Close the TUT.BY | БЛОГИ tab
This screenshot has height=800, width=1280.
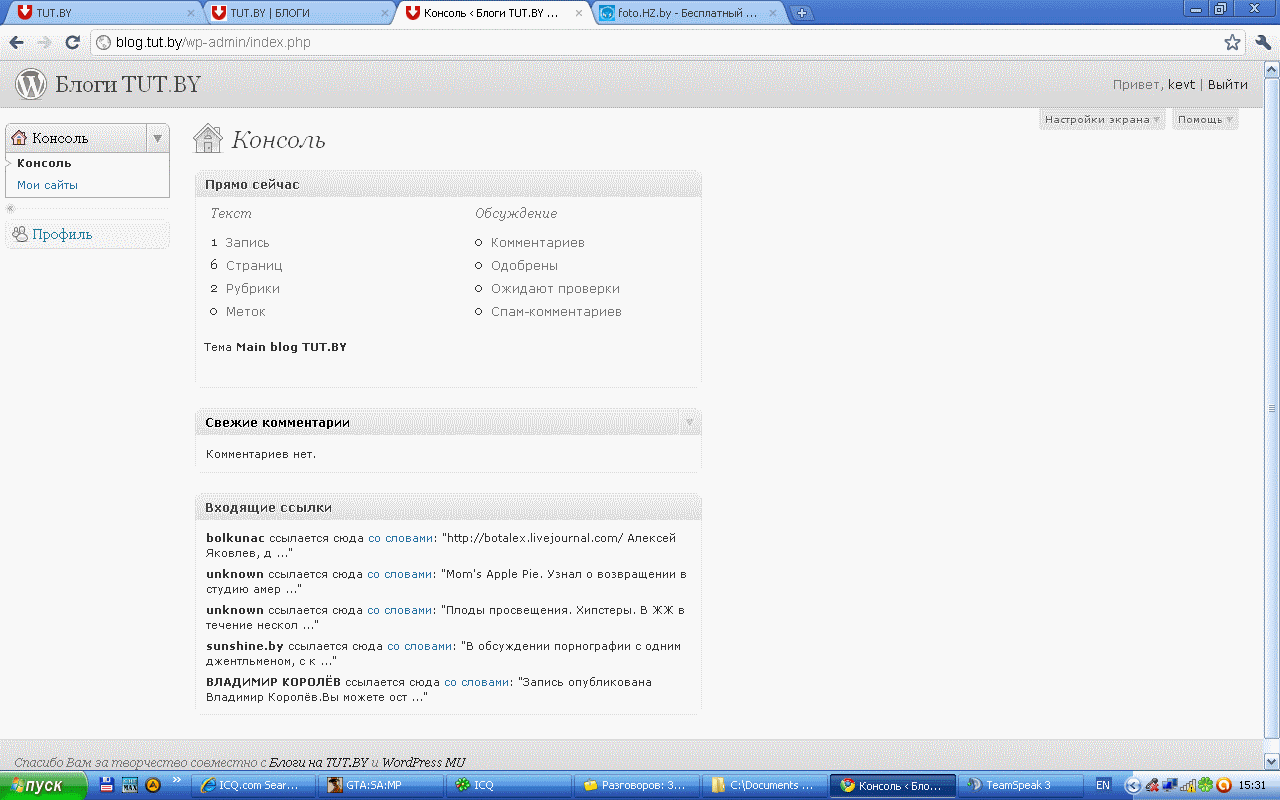[384, 13]
